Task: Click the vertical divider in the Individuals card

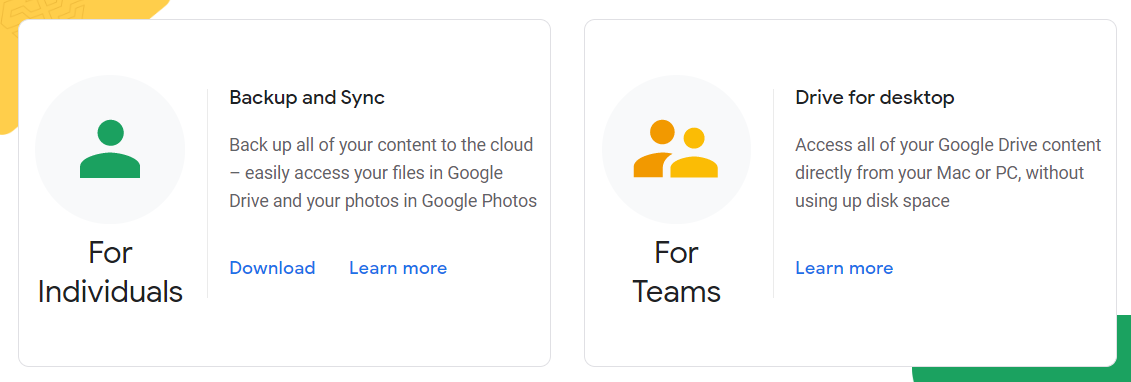Action: (208, 193)
